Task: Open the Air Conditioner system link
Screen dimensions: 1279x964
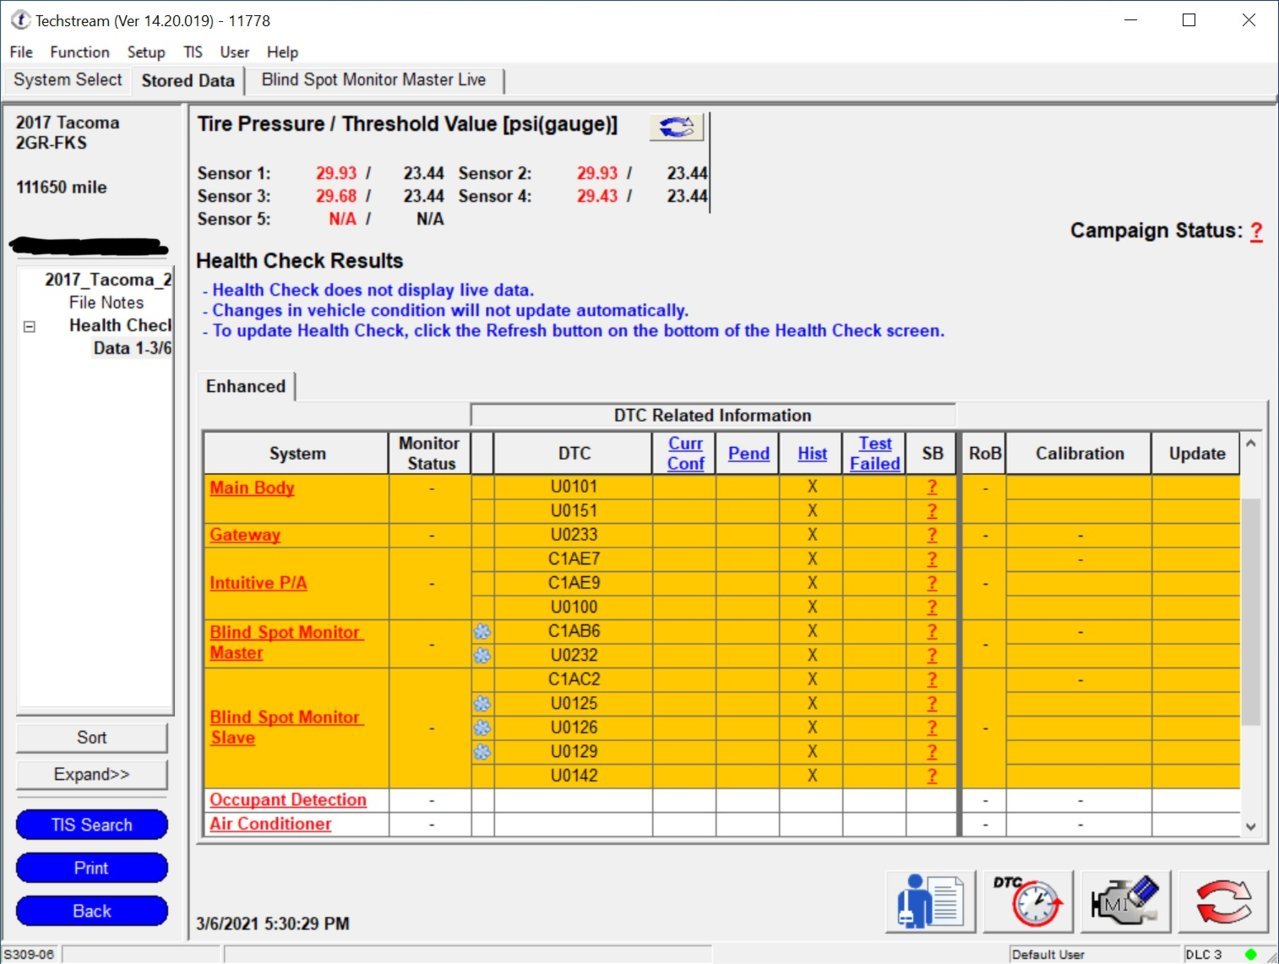Action: (x=270, y=824)
